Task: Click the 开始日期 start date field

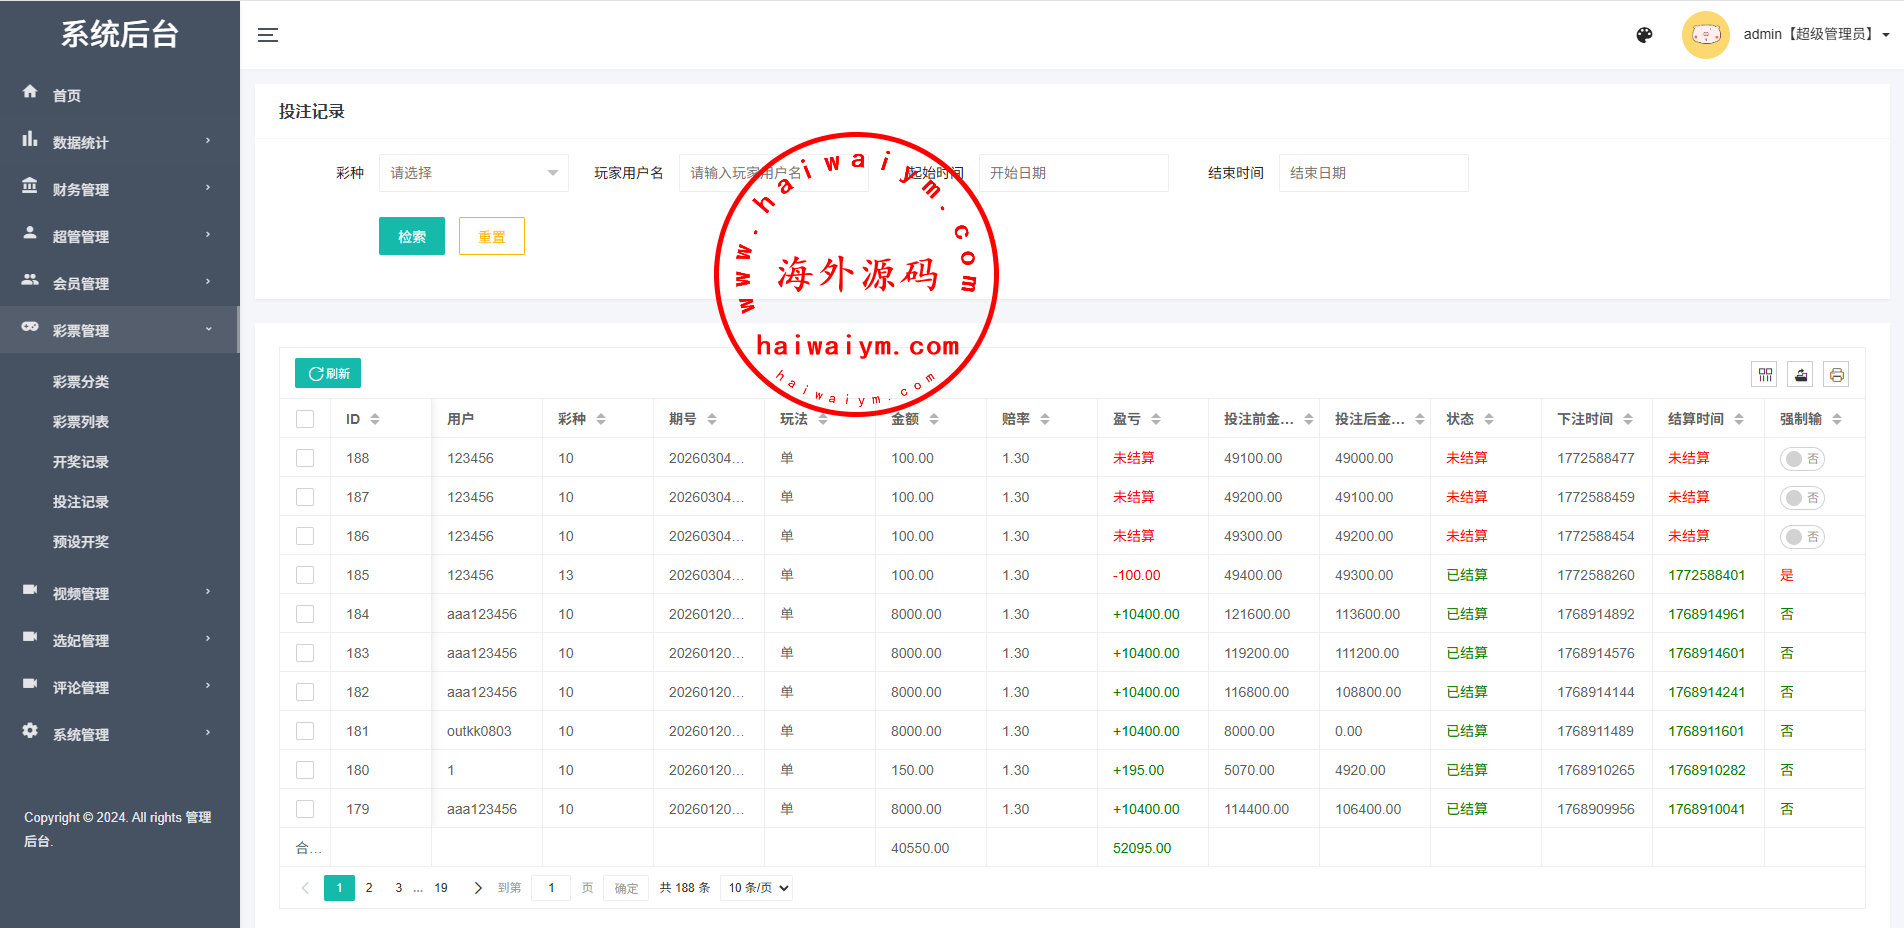Action: [x=1072, y=173]
